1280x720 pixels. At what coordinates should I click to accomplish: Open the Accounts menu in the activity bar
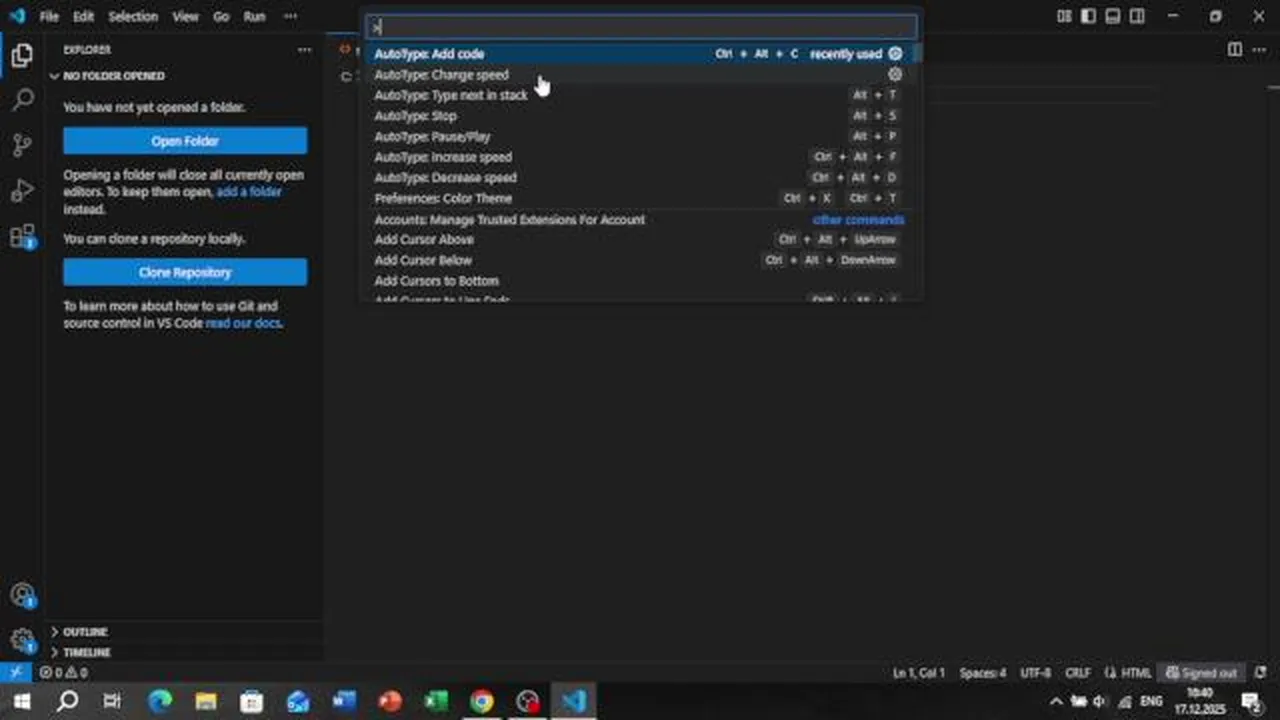click(22, 595)
